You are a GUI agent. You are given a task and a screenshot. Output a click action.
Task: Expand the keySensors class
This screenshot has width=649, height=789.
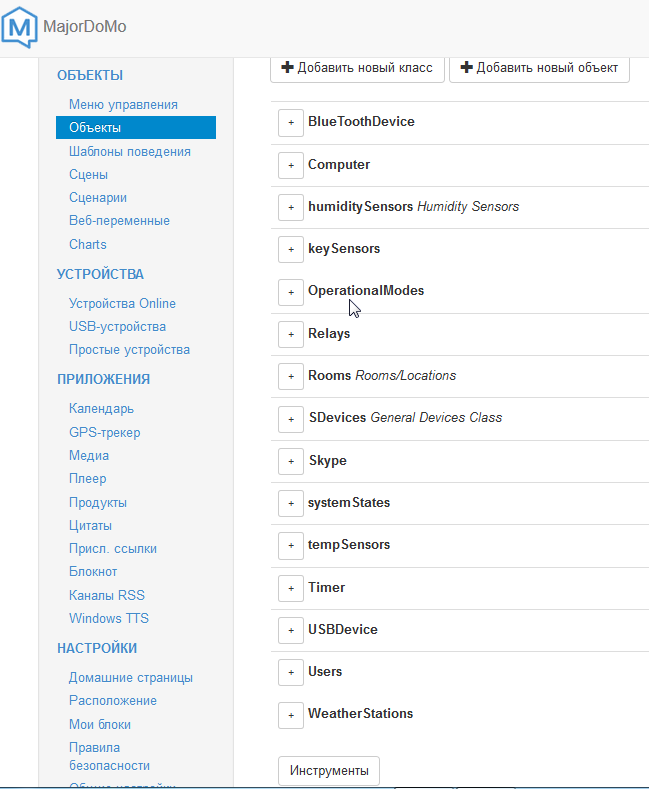(x=291, y=249)
